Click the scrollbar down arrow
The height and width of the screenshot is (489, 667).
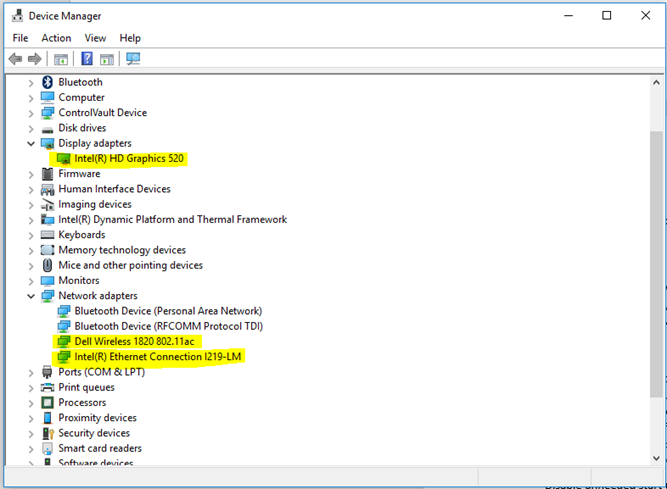point(656,458)
